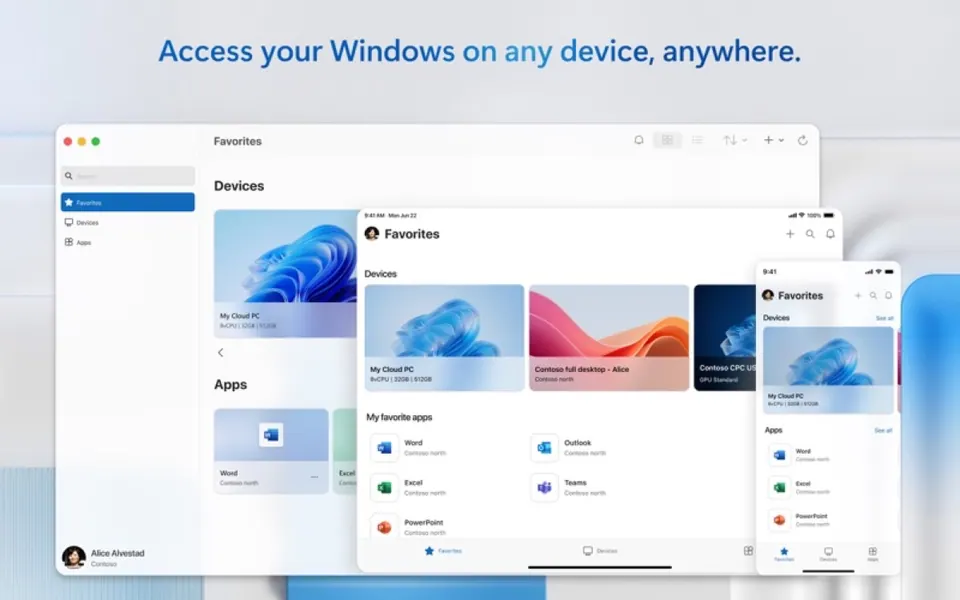Launch PowerPoint from the phone Apps list
The height and width of the screenshot is (600, 960).
[x=799, y=520]
